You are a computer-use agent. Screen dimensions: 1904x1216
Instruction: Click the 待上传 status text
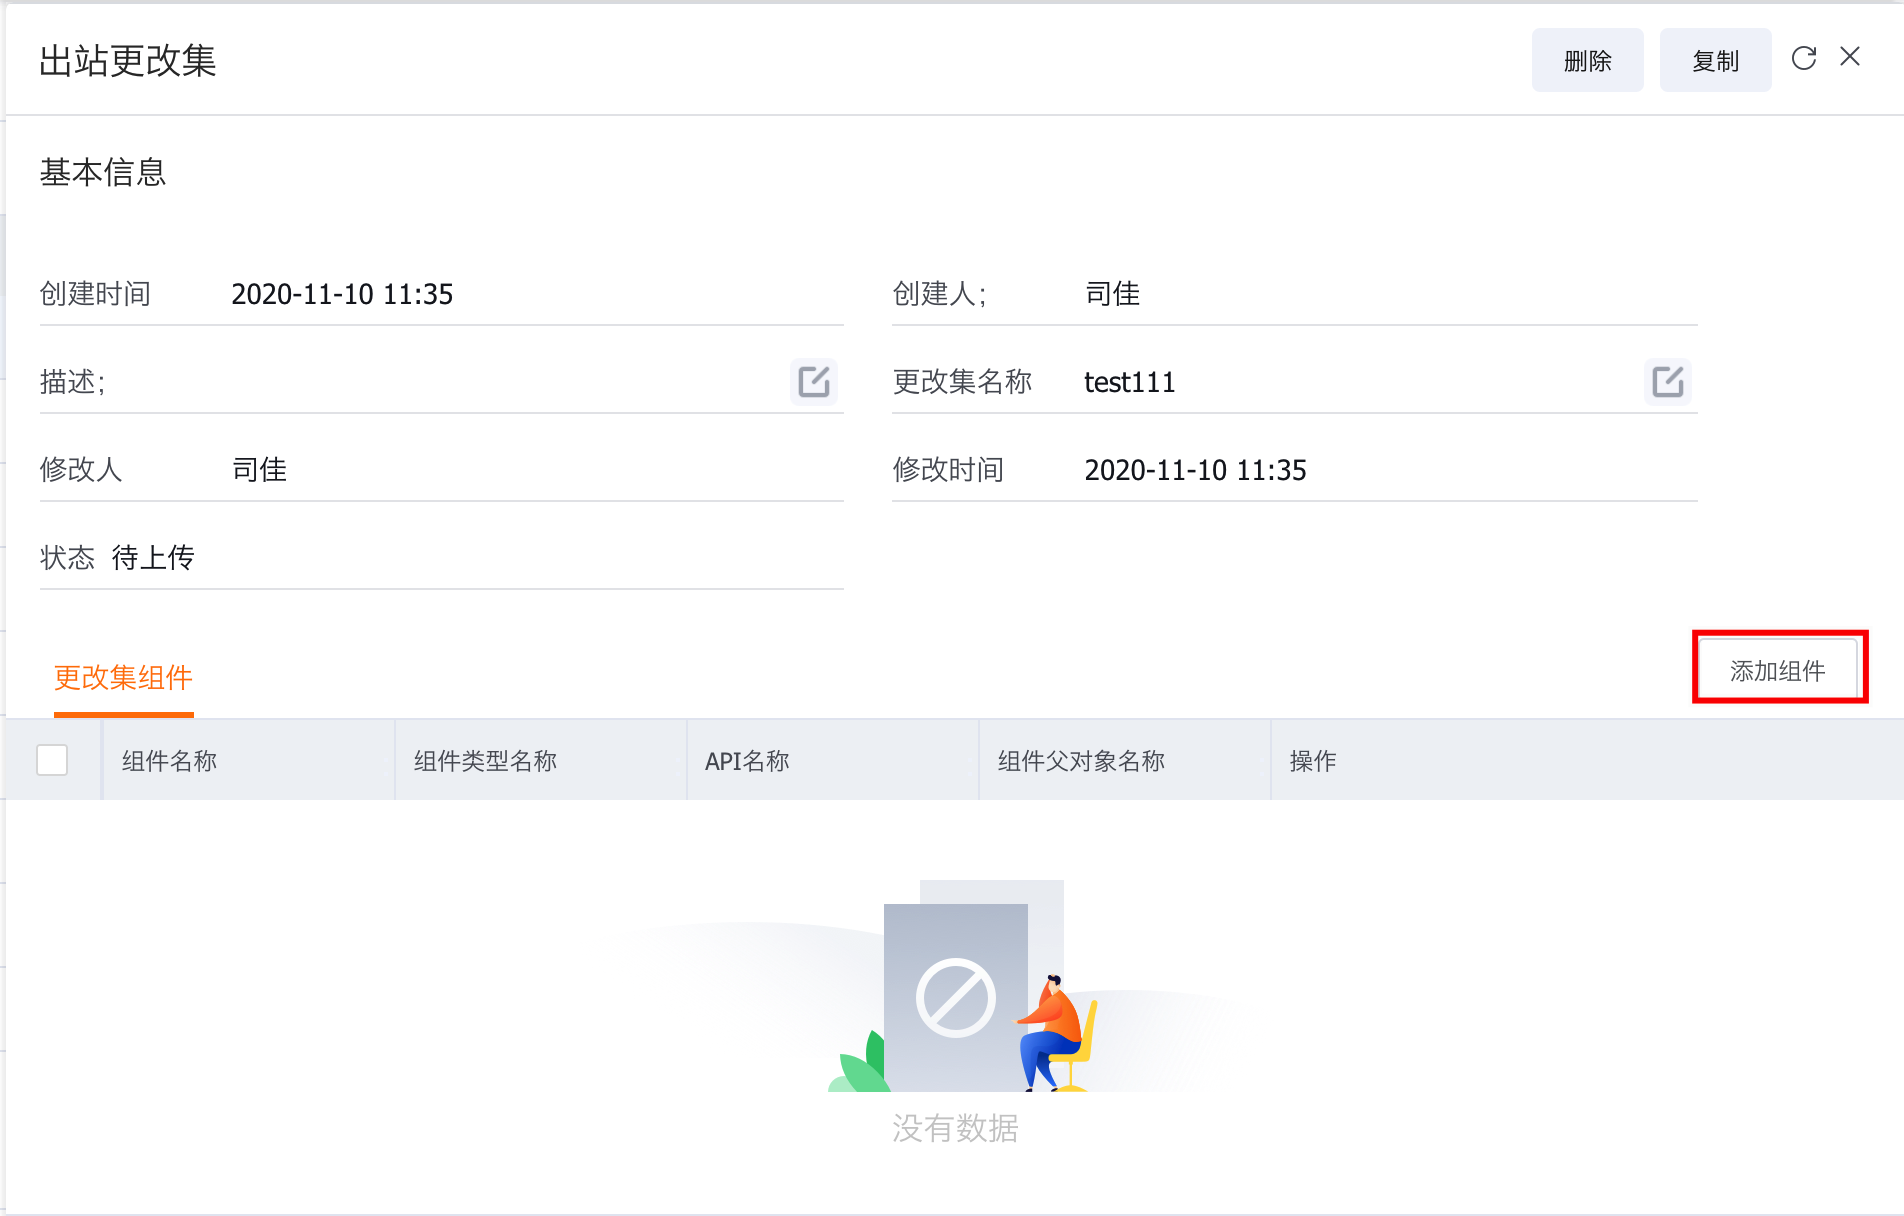pos(153,558)
